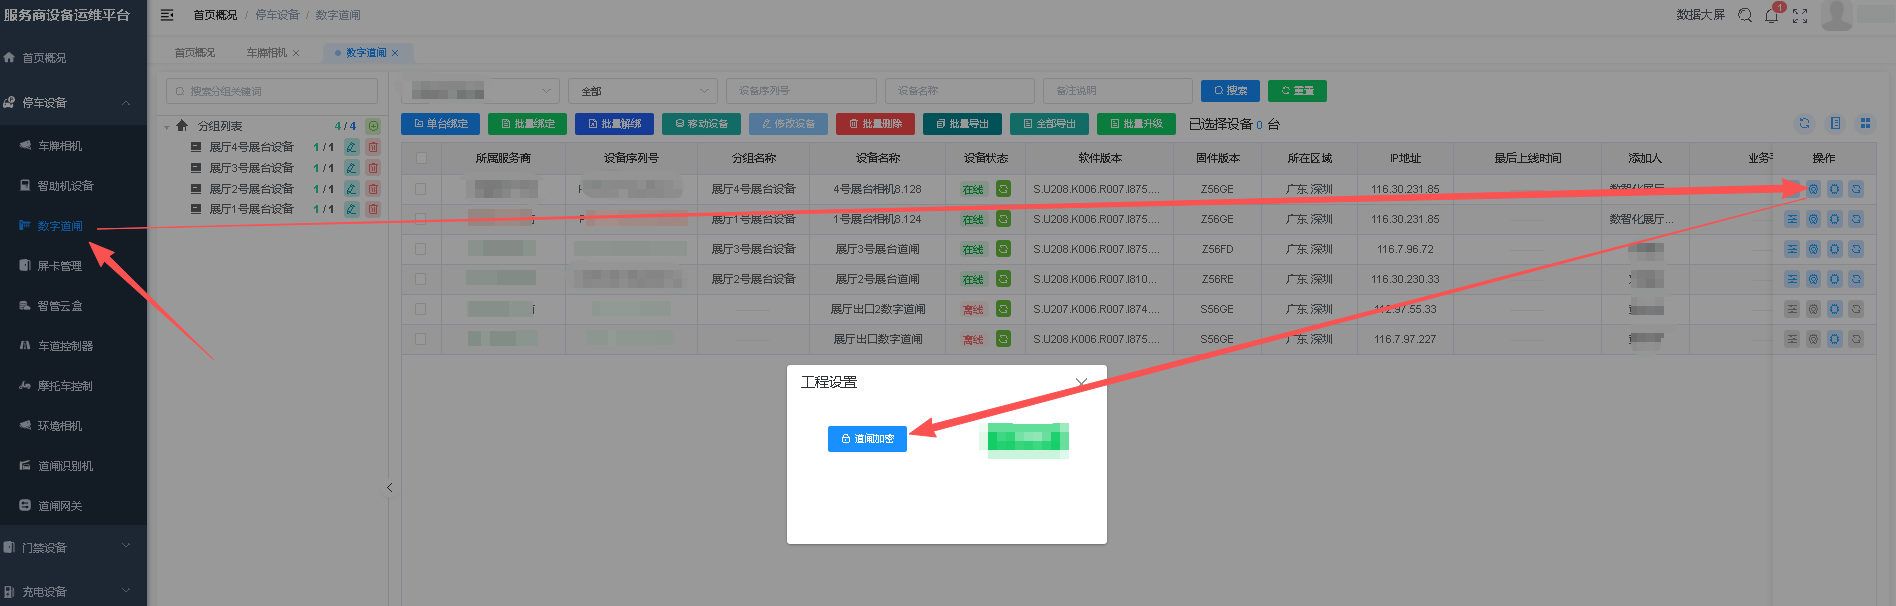Image resolution: width=1896 pixels, height=606 pixels.
Task: Click the search magnifier icon in header
Action: point(1745,15)
